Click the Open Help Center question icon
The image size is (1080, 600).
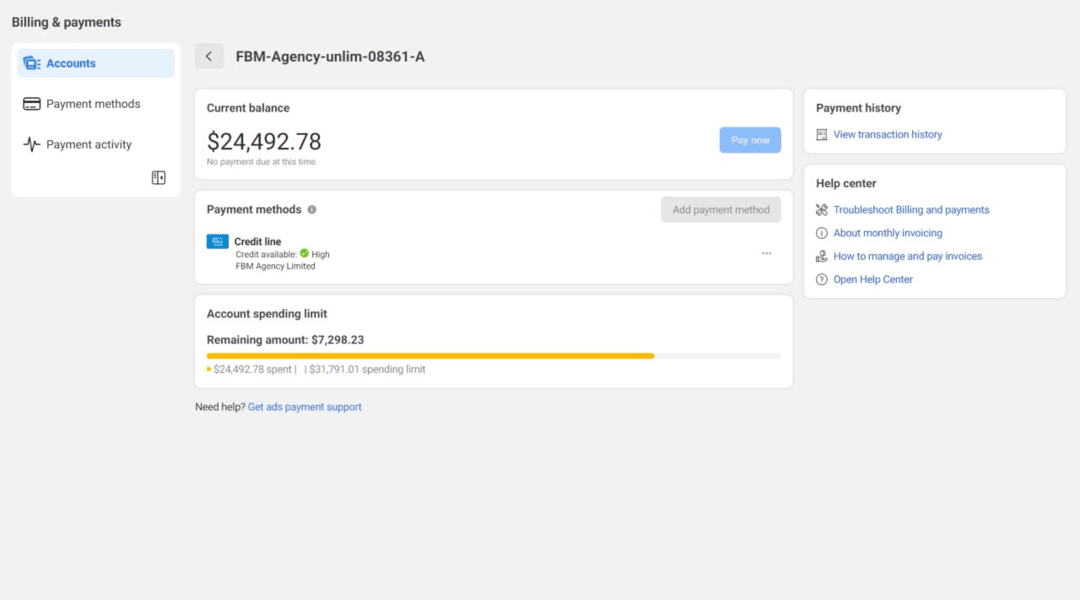coord(822,280)
